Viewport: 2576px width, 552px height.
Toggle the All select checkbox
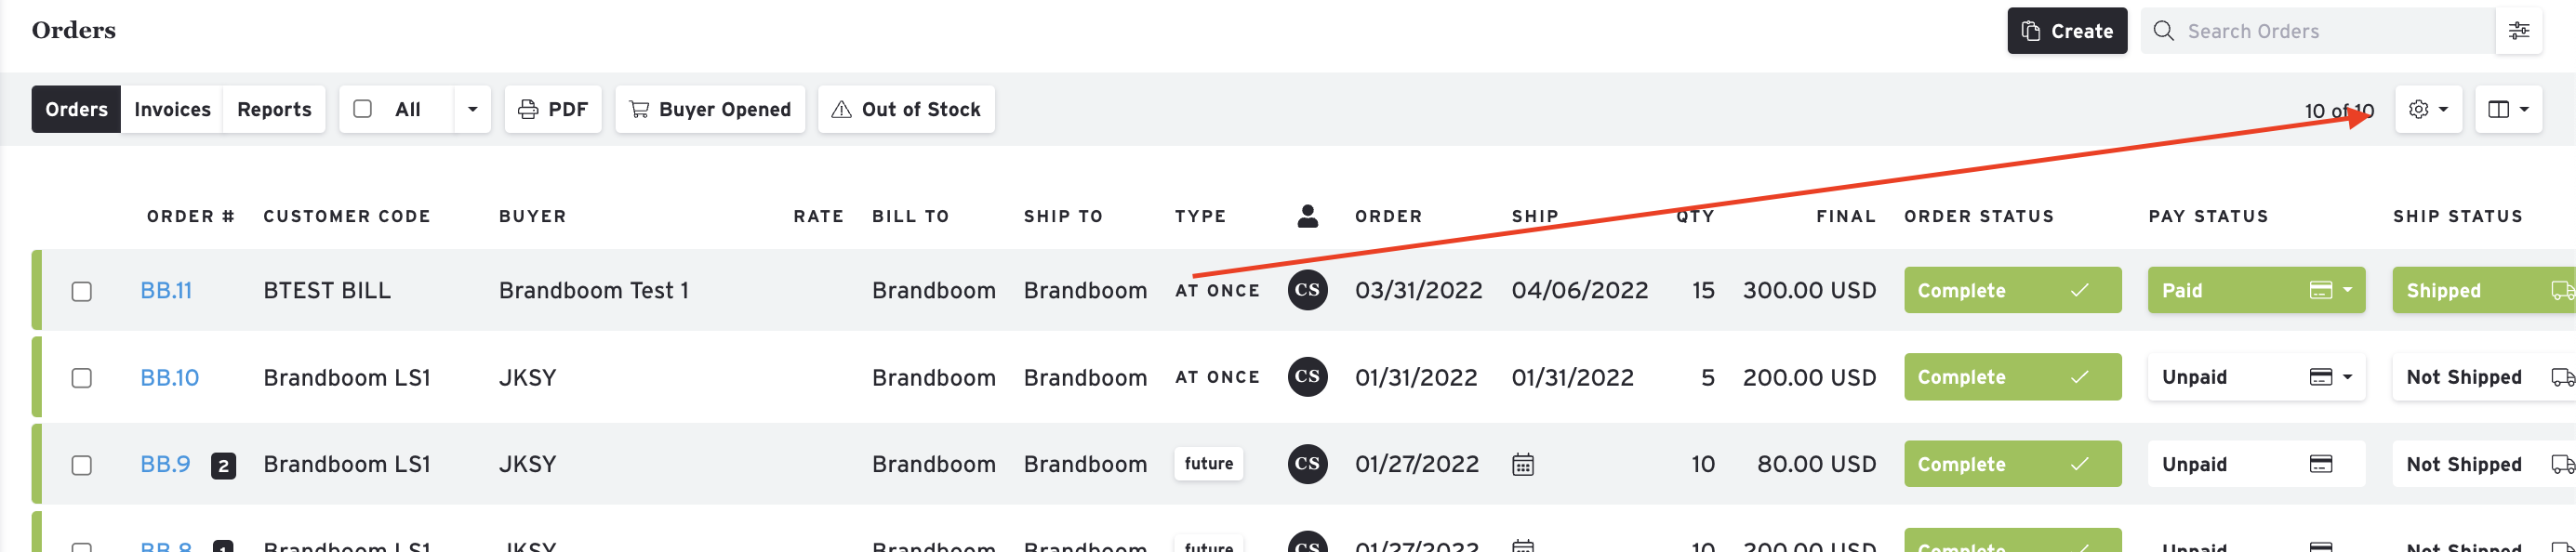(x=363, y=109)
